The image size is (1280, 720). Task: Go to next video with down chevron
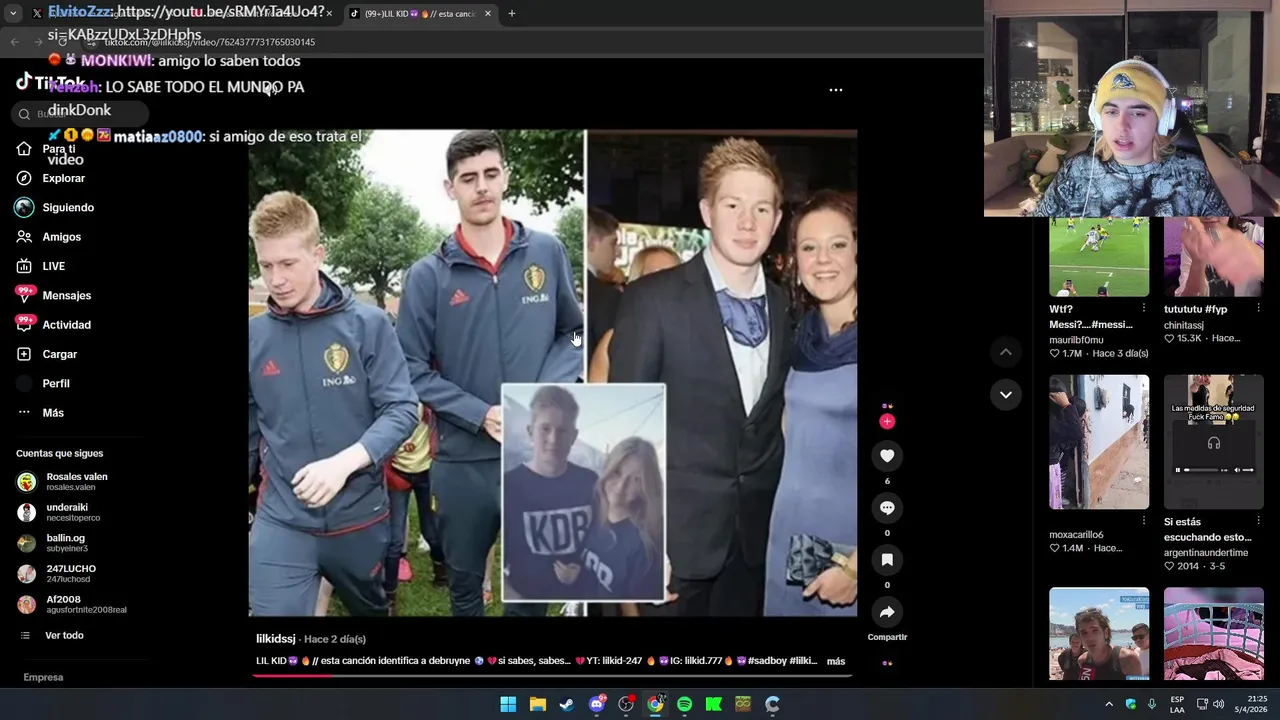pos(1006,395)
